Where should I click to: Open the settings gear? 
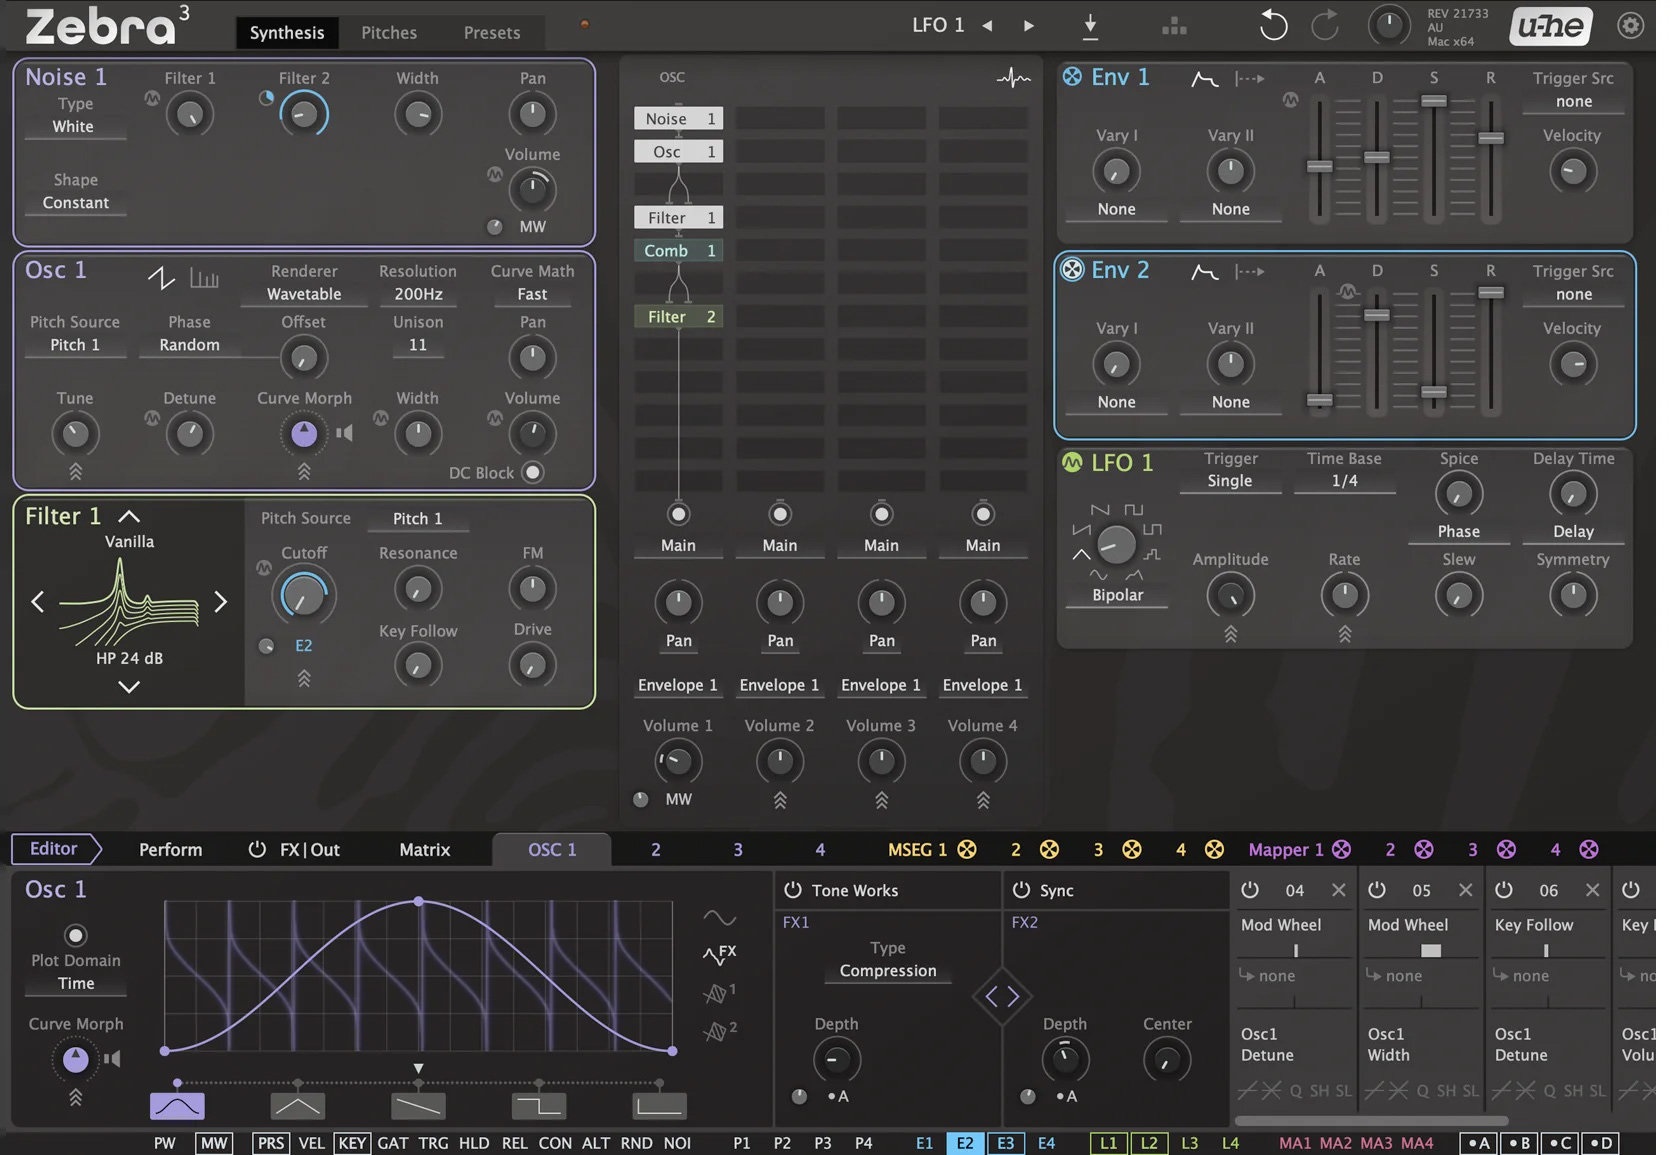click(1631, 25)
